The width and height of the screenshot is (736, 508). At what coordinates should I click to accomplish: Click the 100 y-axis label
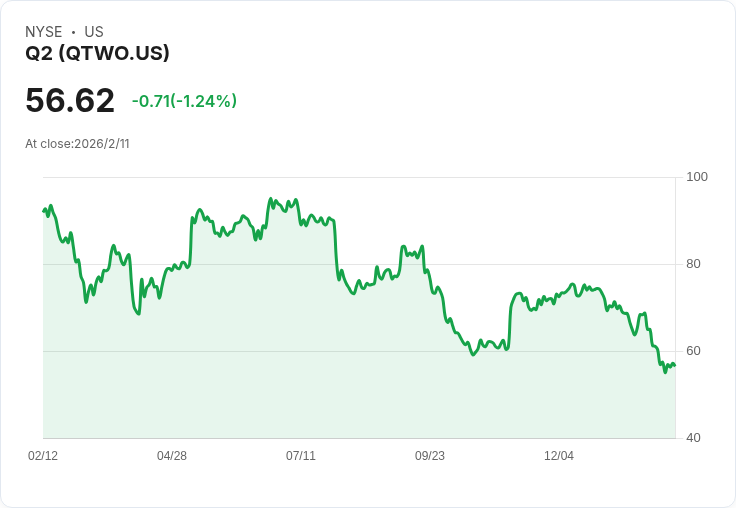pyautogui.click(x=697, y=177)
